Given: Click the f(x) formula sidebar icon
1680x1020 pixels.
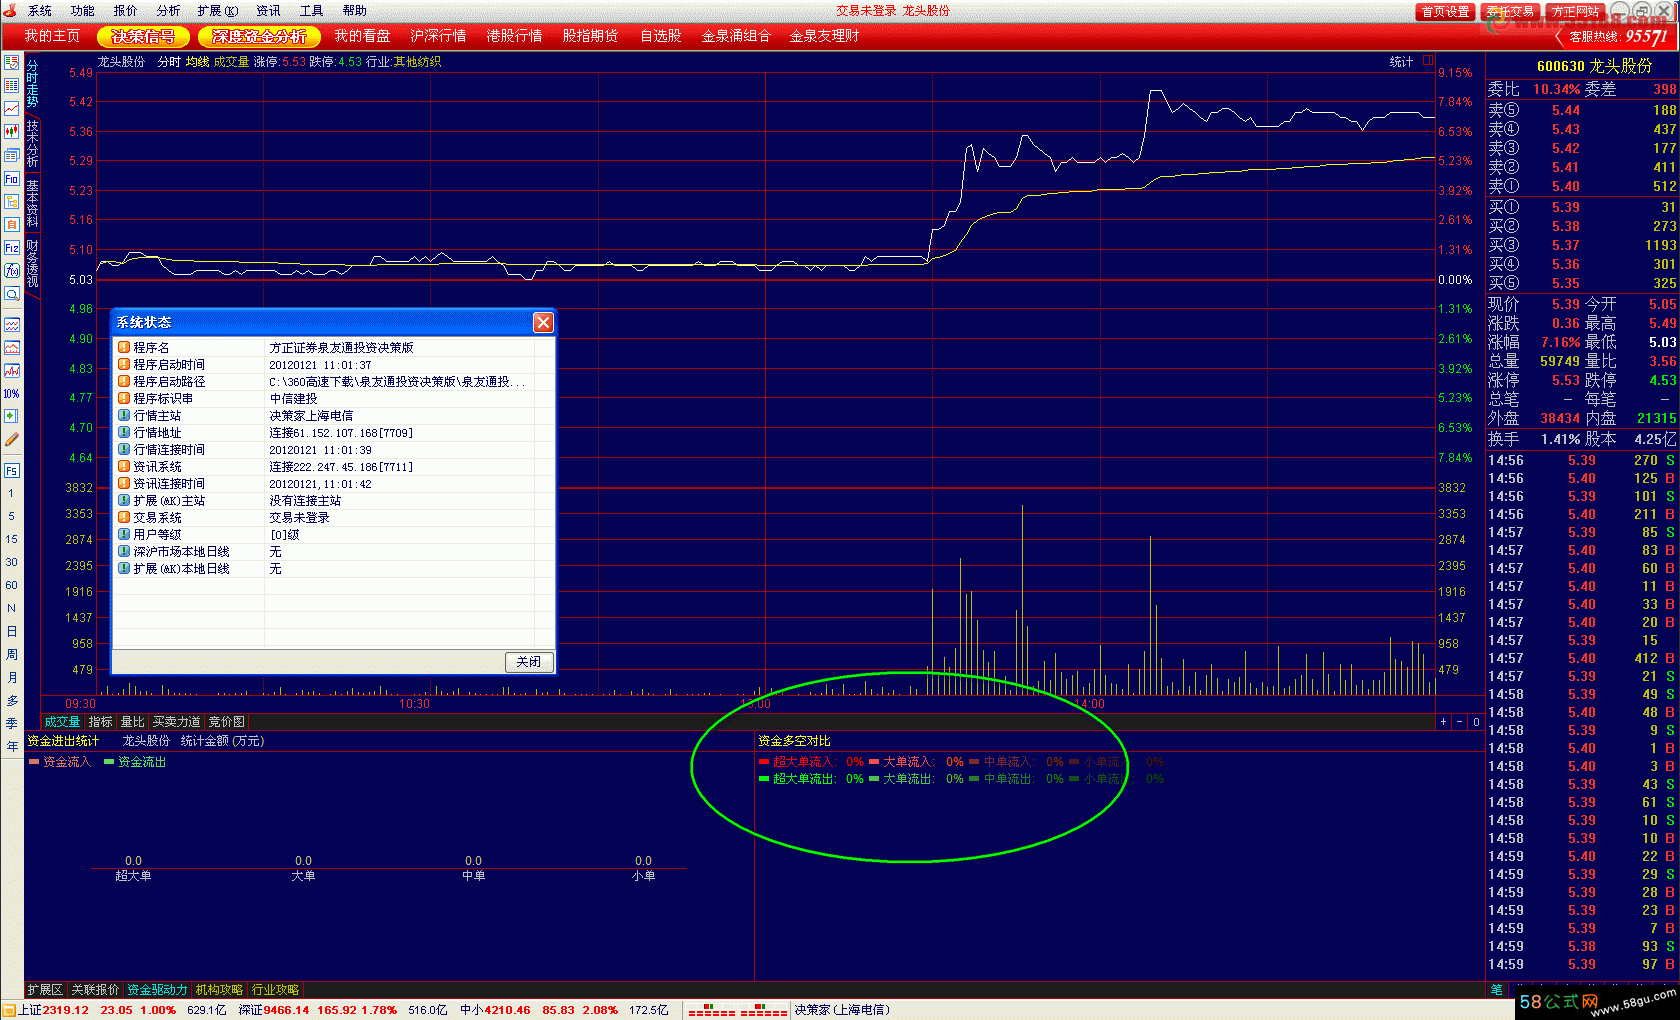Looking at the screenshot, I should coord(12,270).
